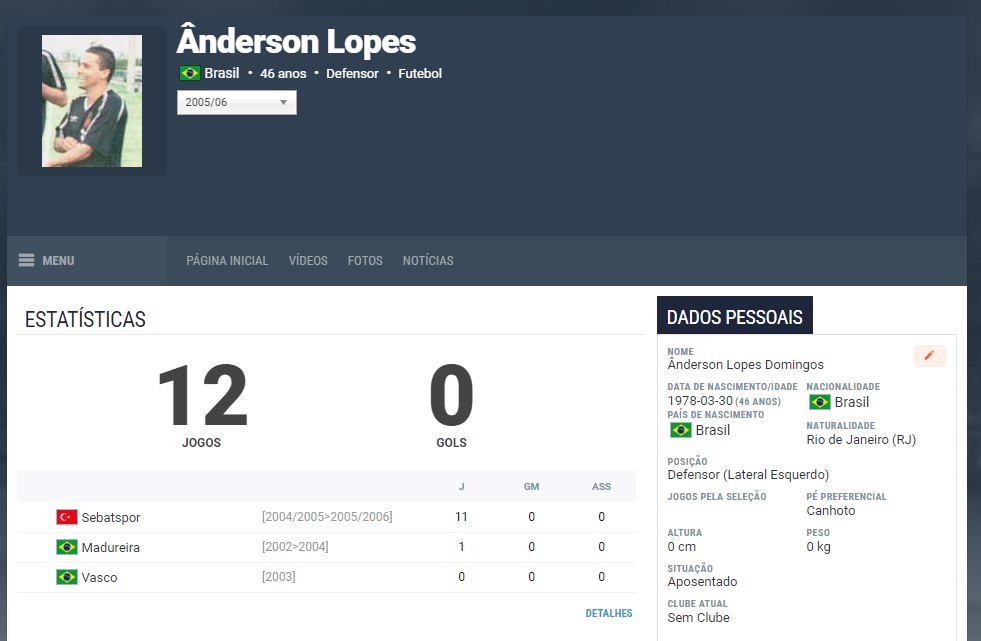Viewport: 981px width, 641px height.
Task: Select the Notícias tab
Action: [x=428, y=261]
